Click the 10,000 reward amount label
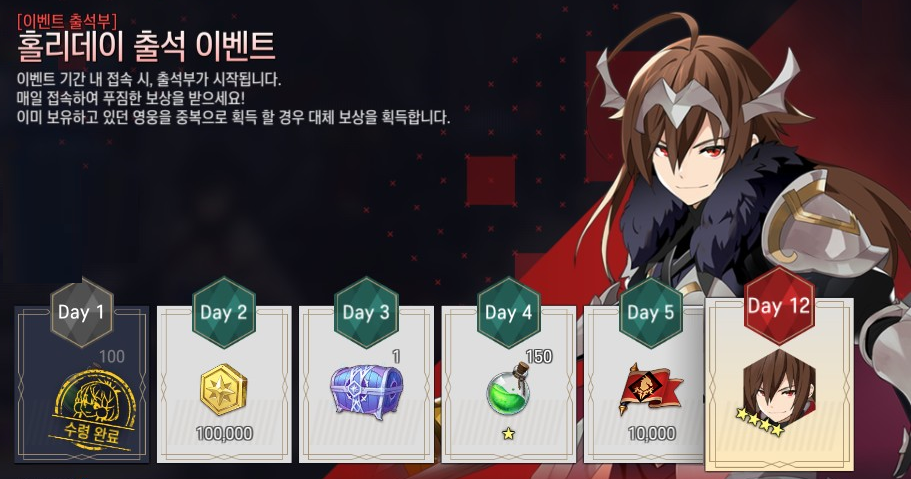 point(651,434)
